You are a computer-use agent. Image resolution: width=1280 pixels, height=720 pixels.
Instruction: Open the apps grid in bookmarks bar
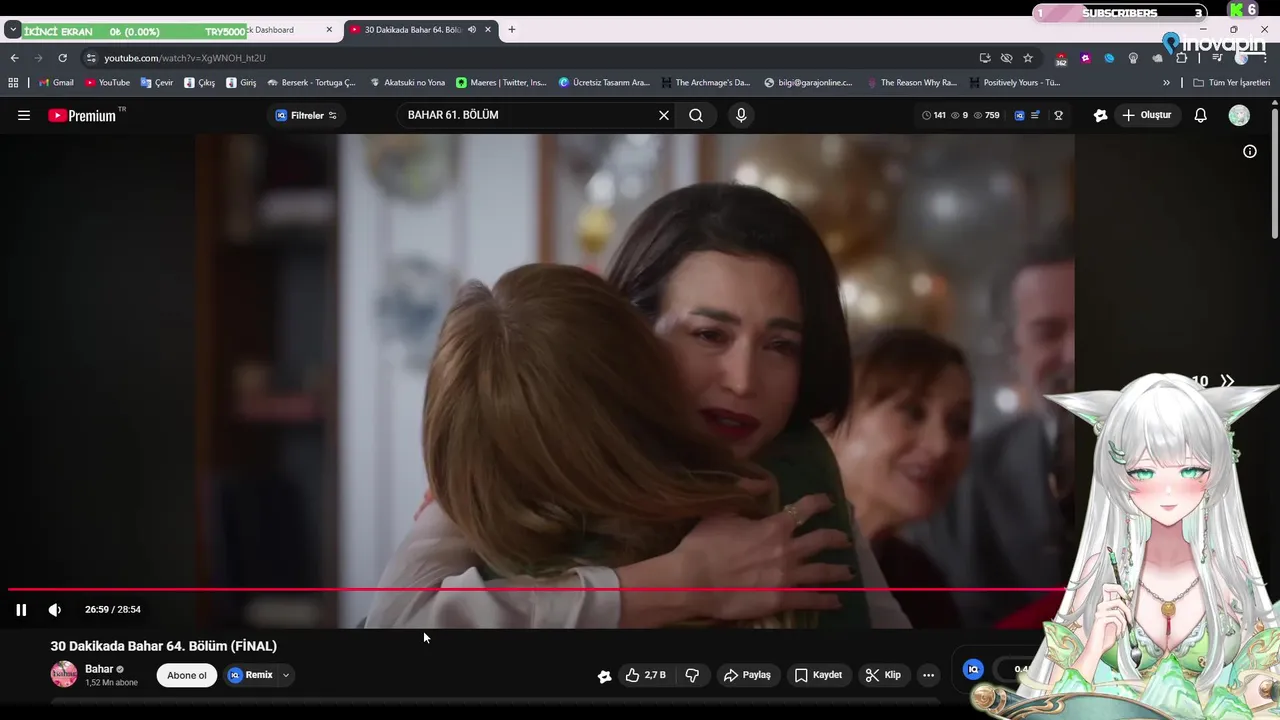(x=13, y=83)
